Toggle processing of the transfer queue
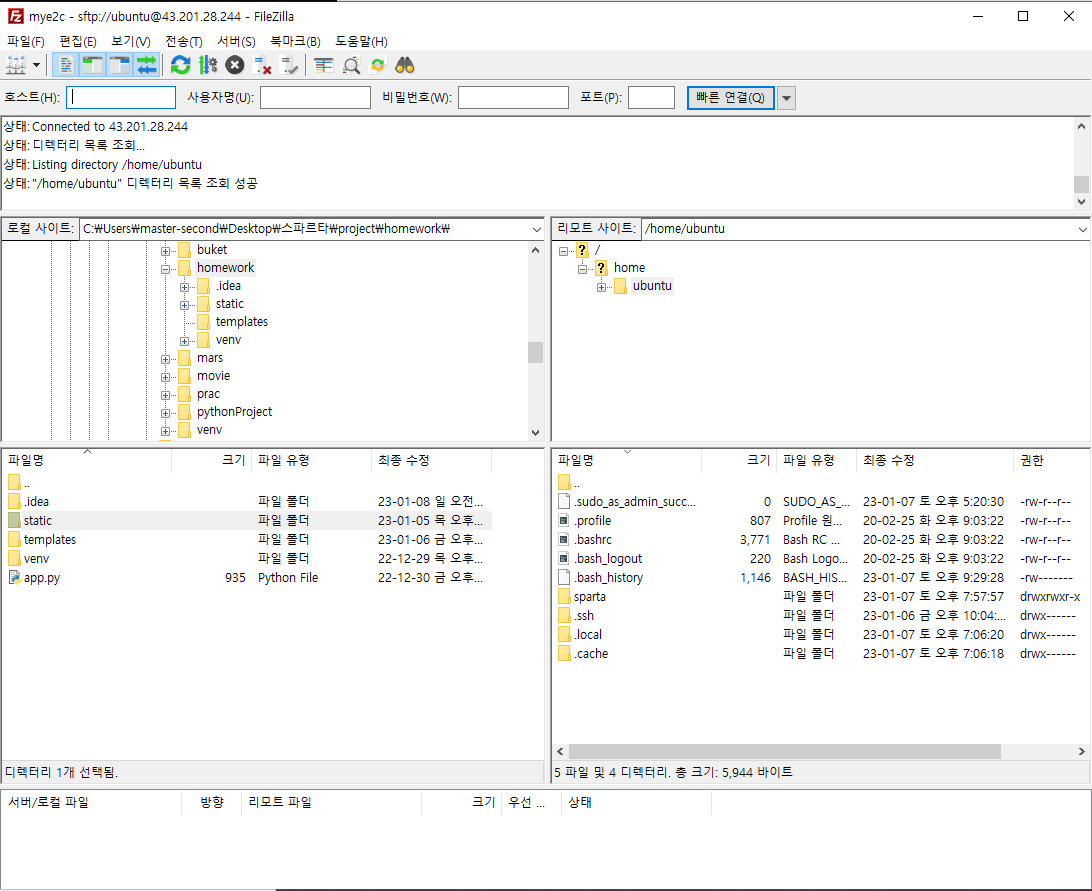 point(208,65)
